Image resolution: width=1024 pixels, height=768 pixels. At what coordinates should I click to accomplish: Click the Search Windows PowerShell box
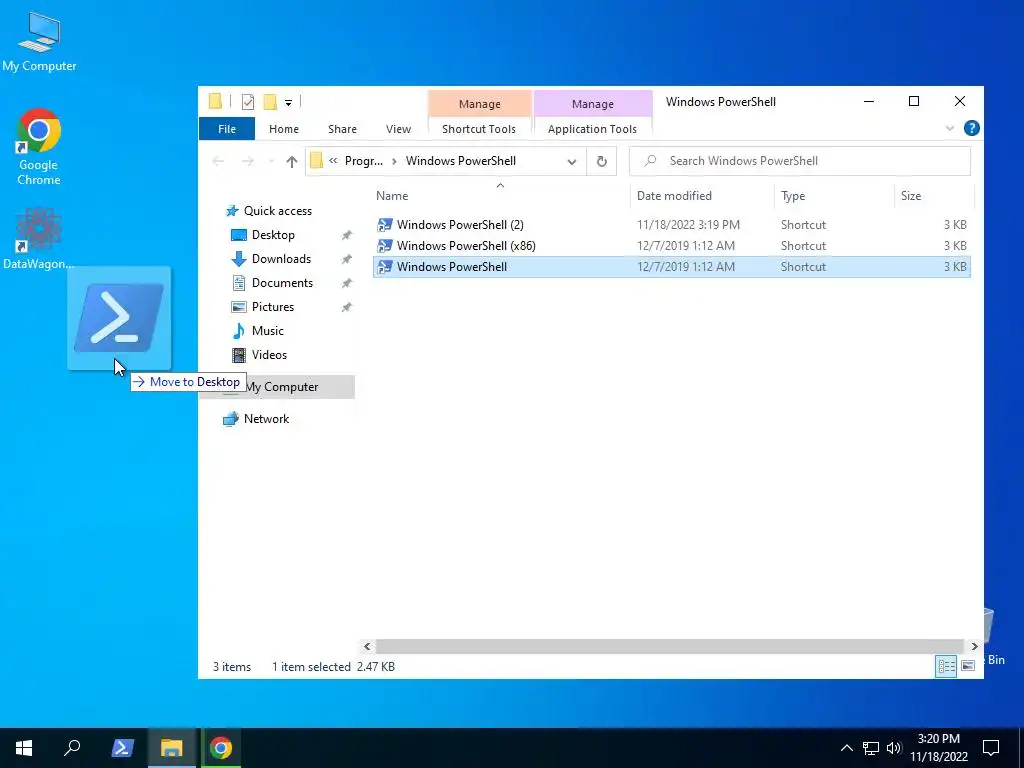[x=800, y=161]
